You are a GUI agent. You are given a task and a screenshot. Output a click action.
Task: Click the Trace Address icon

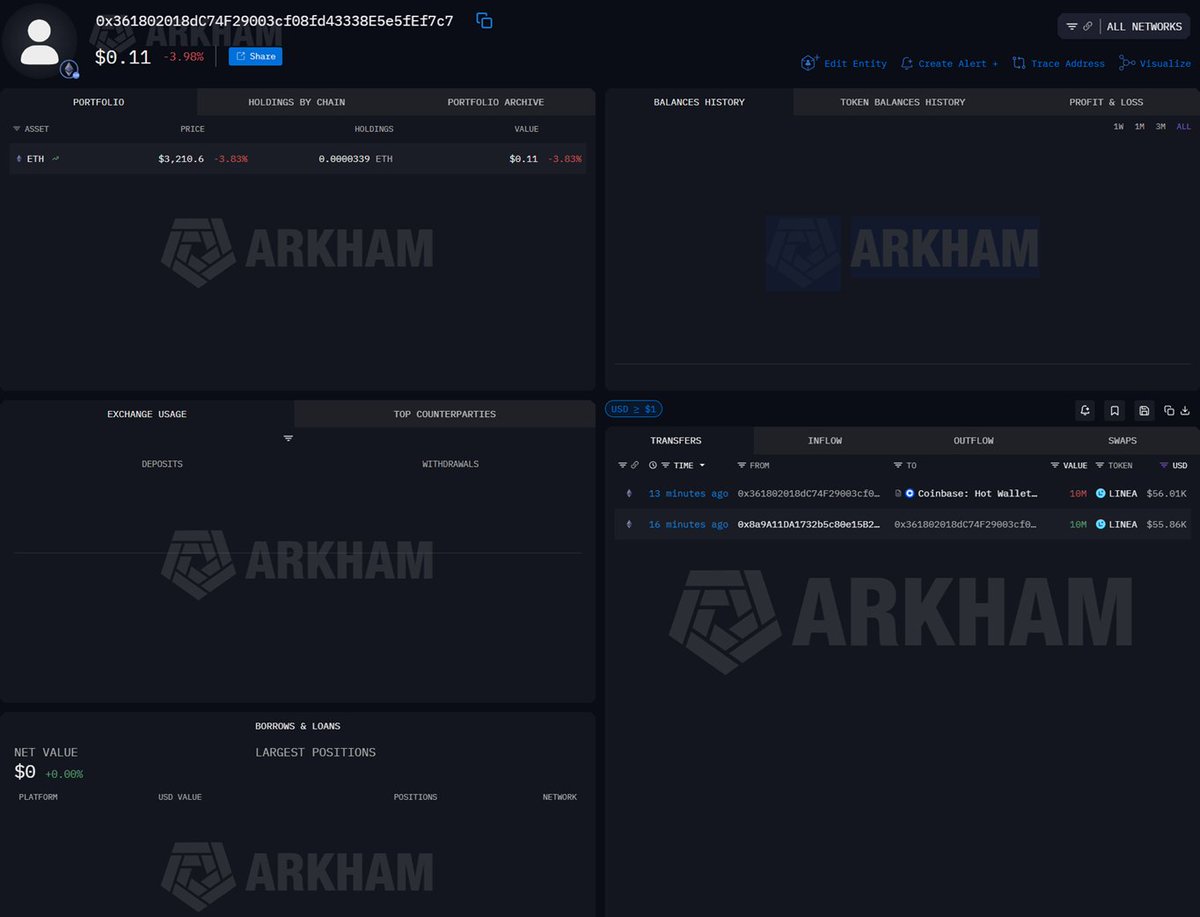click(x=1019, y=63)
